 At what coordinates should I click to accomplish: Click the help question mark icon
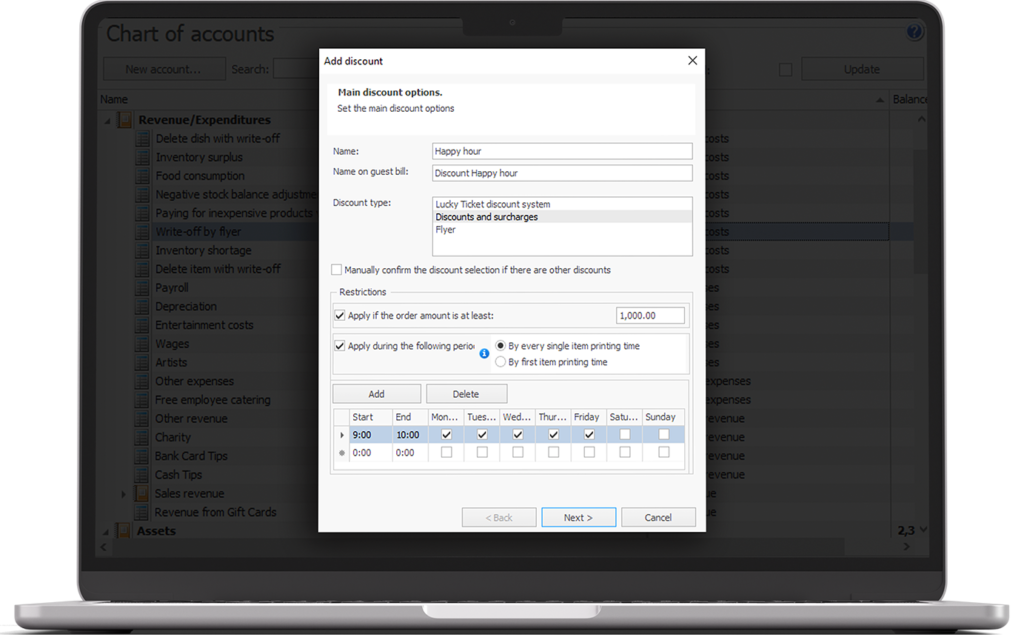click(x=915, y=33)
